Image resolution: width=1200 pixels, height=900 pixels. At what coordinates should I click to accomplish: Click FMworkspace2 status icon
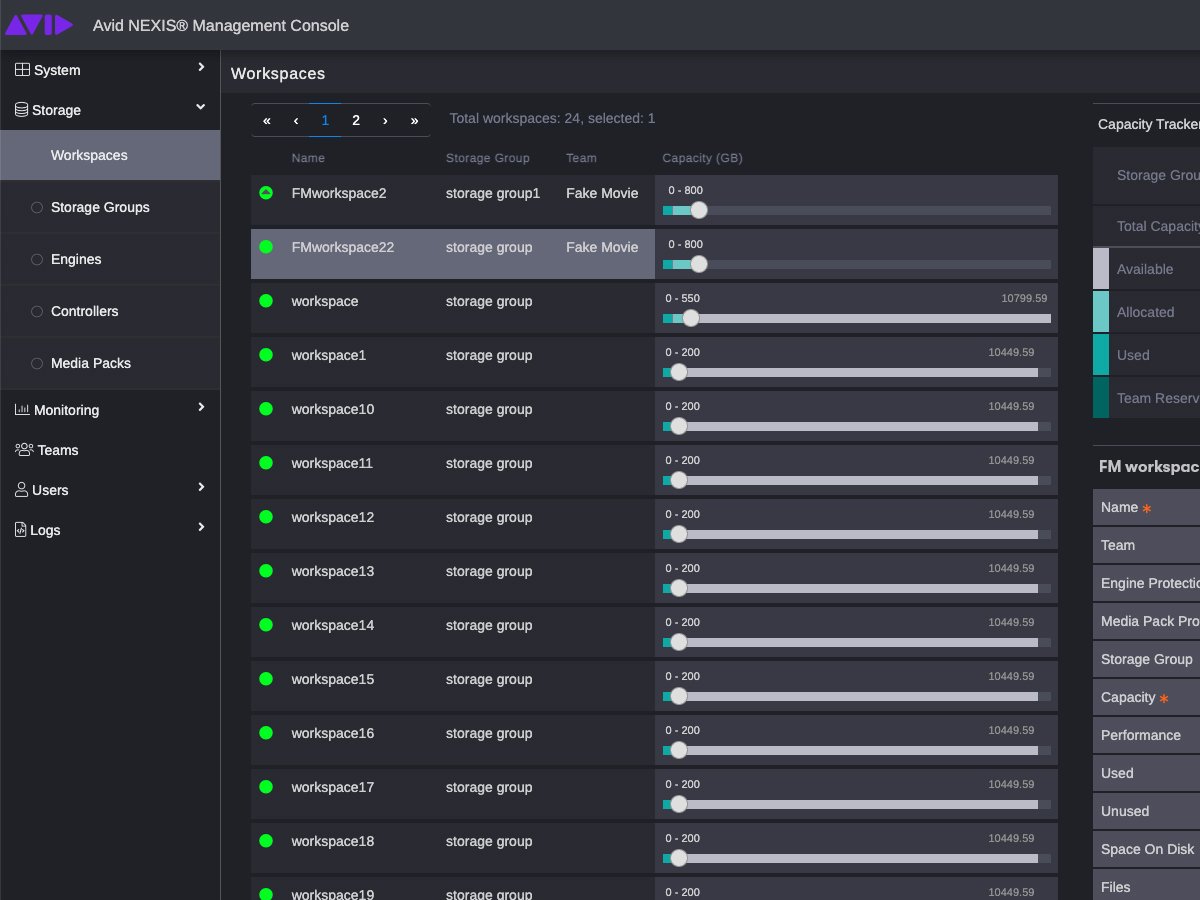click(266, 193)
